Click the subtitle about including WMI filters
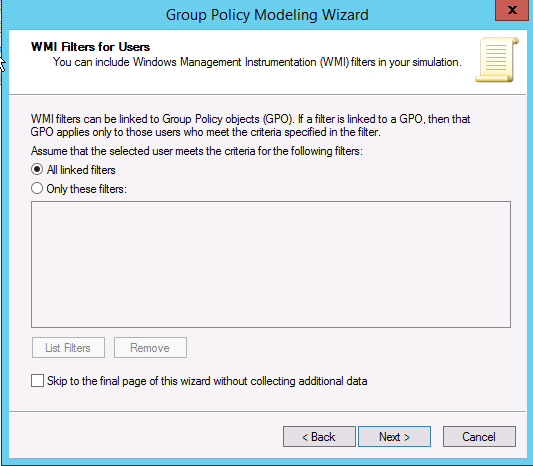This screenshot has height=466, width=533. 257,62
